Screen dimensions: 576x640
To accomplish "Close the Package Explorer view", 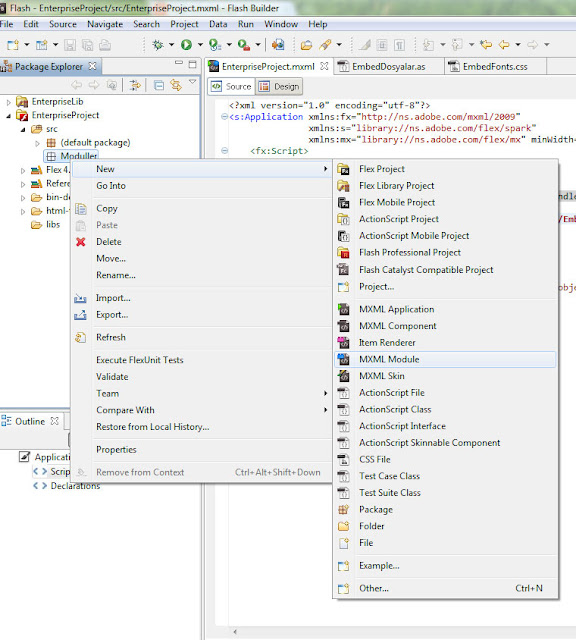I will (93, 66).
